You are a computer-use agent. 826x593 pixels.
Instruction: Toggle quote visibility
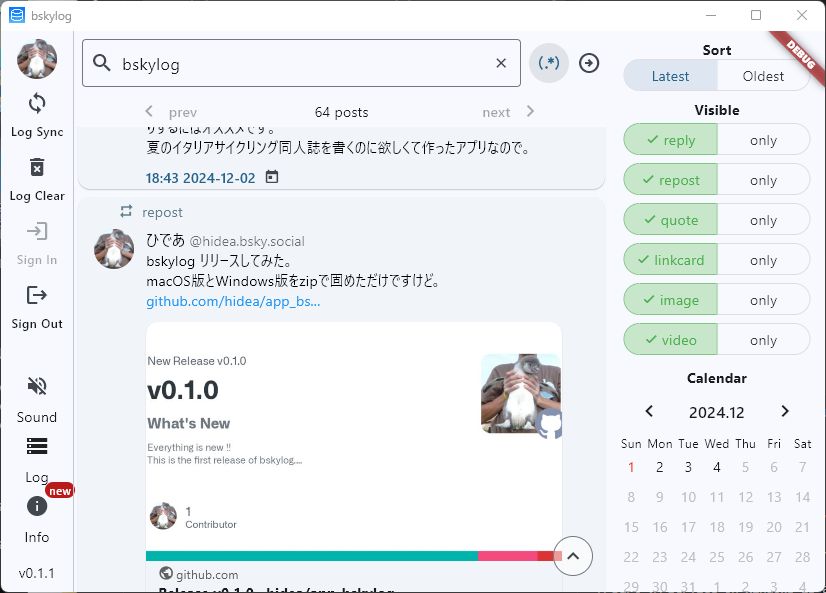click(x=671, y=220)
